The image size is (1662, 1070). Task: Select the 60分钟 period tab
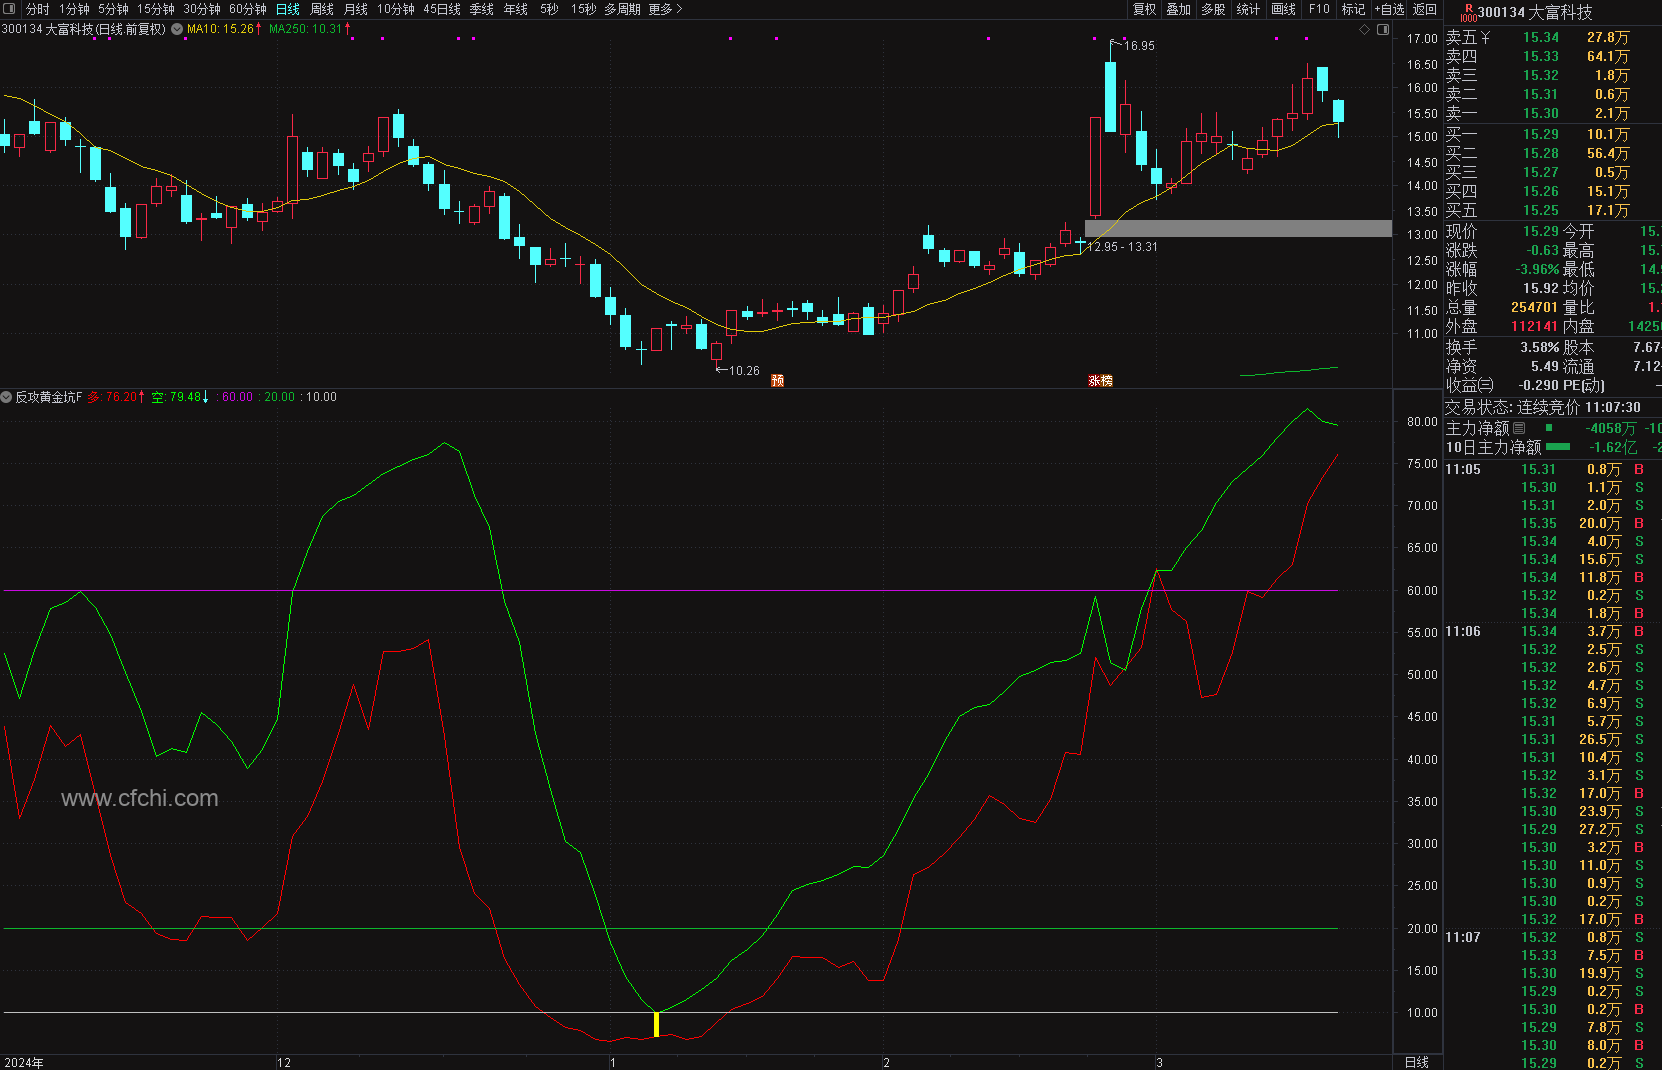248,9
